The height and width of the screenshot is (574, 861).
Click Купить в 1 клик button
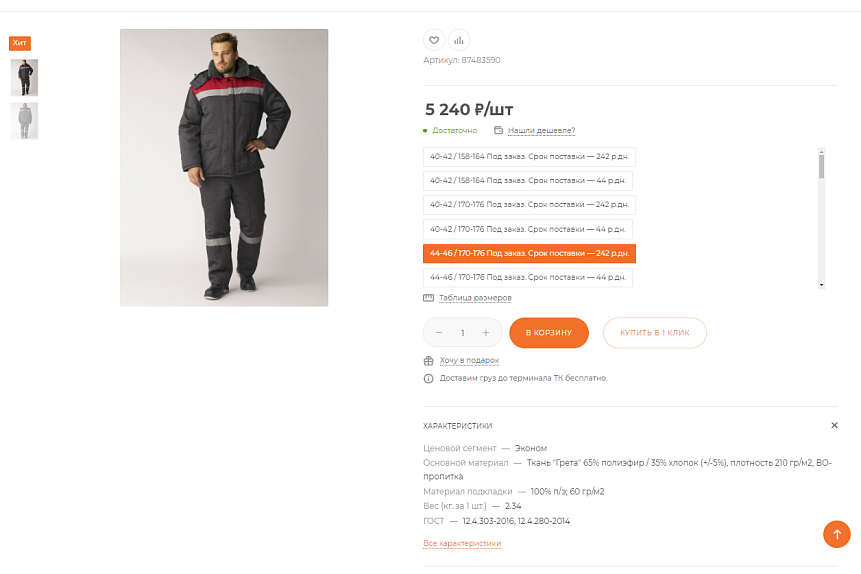pyautogui.click(x=655, y=333)
